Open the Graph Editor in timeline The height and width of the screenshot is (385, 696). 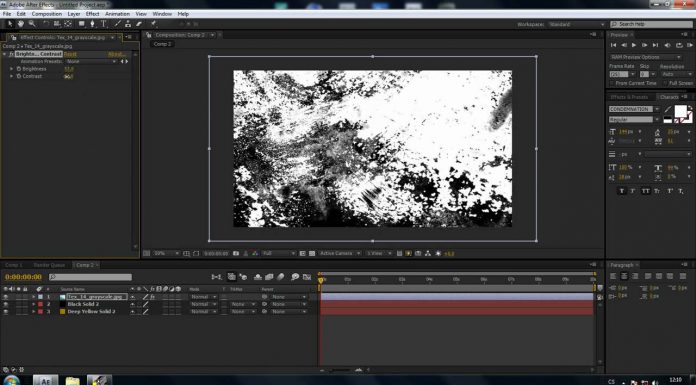pyautogui.click(x=307, y=277)
